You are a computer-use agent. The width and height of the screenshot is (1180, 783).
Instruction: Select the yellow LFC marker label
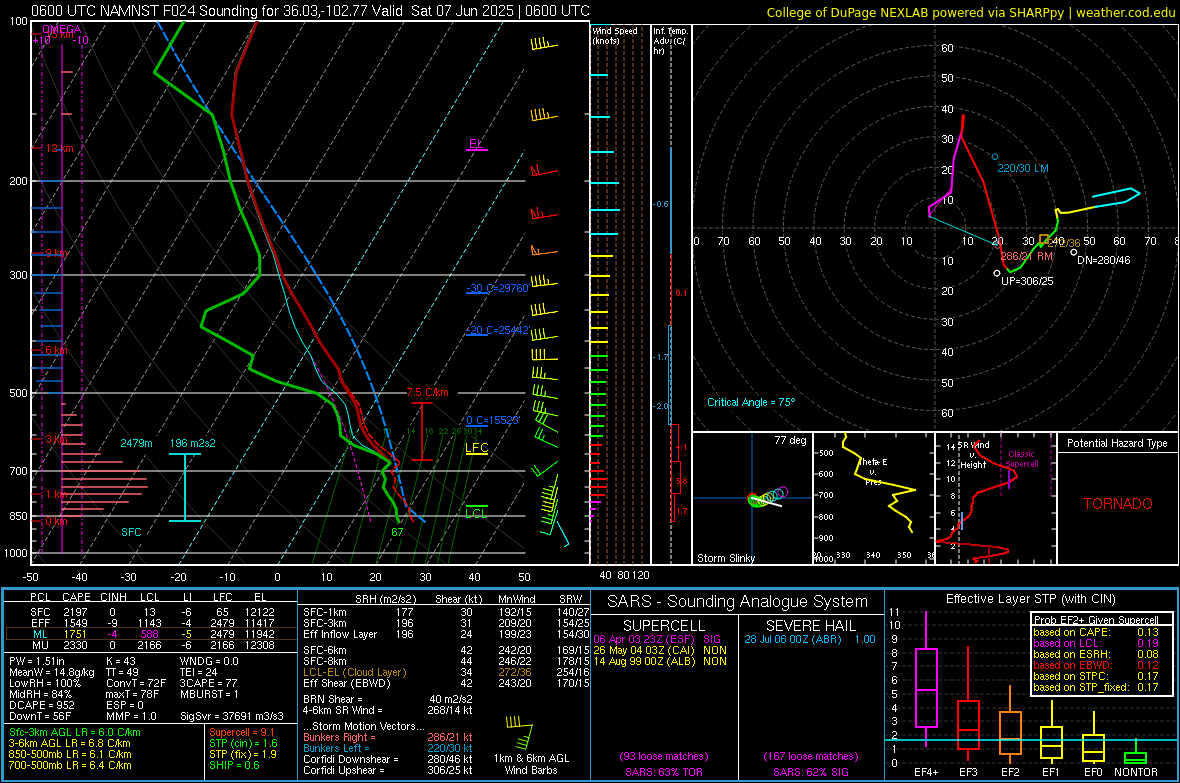[476, 448]
